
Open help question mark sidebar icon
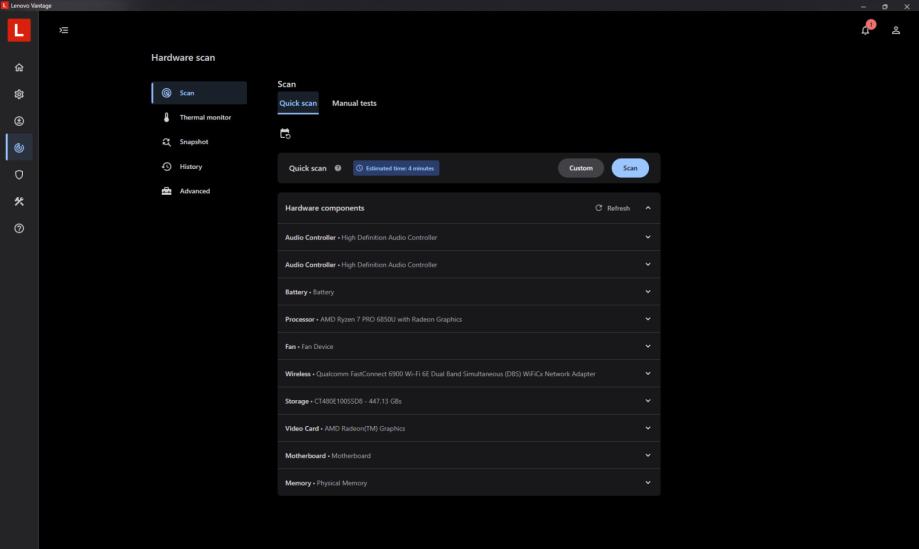coord(19,229)
